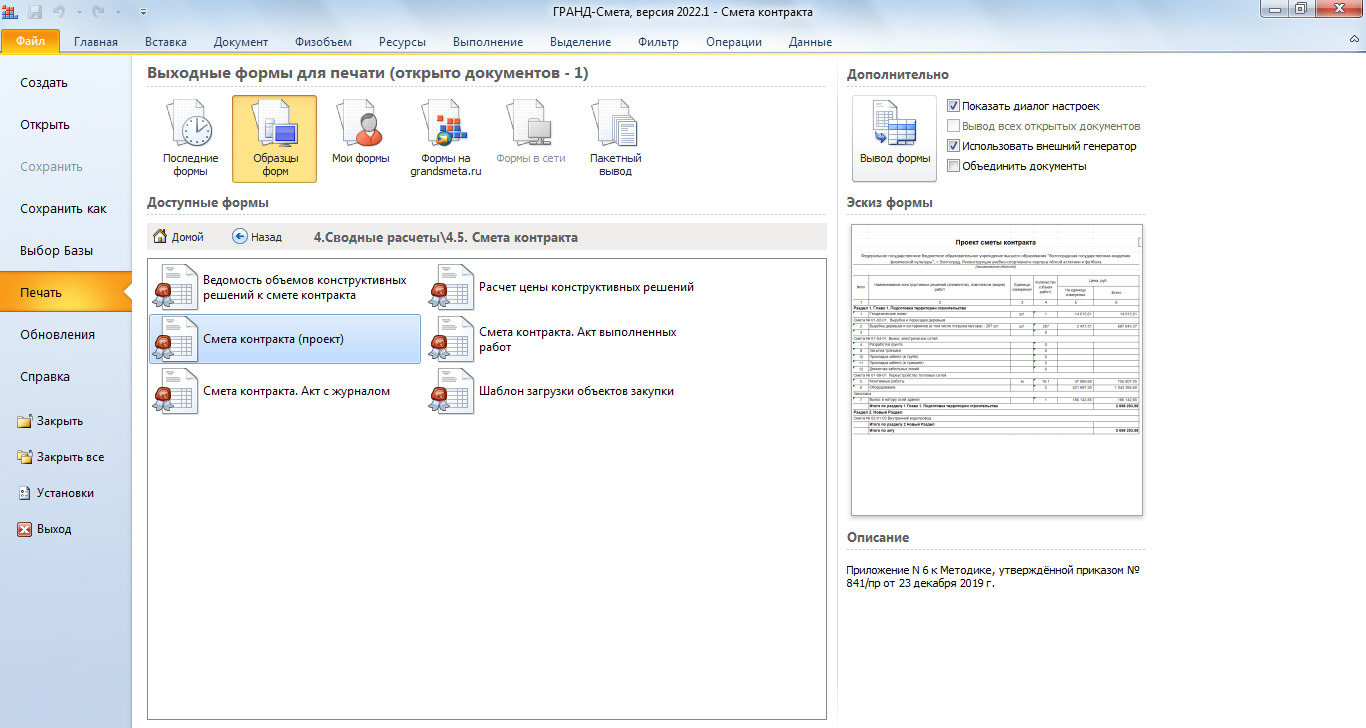Image resolution: width=1366 pixels, height=728 pixels.
Task: Switch to the Фильтр ribbon tab
Action: [658, 42]
